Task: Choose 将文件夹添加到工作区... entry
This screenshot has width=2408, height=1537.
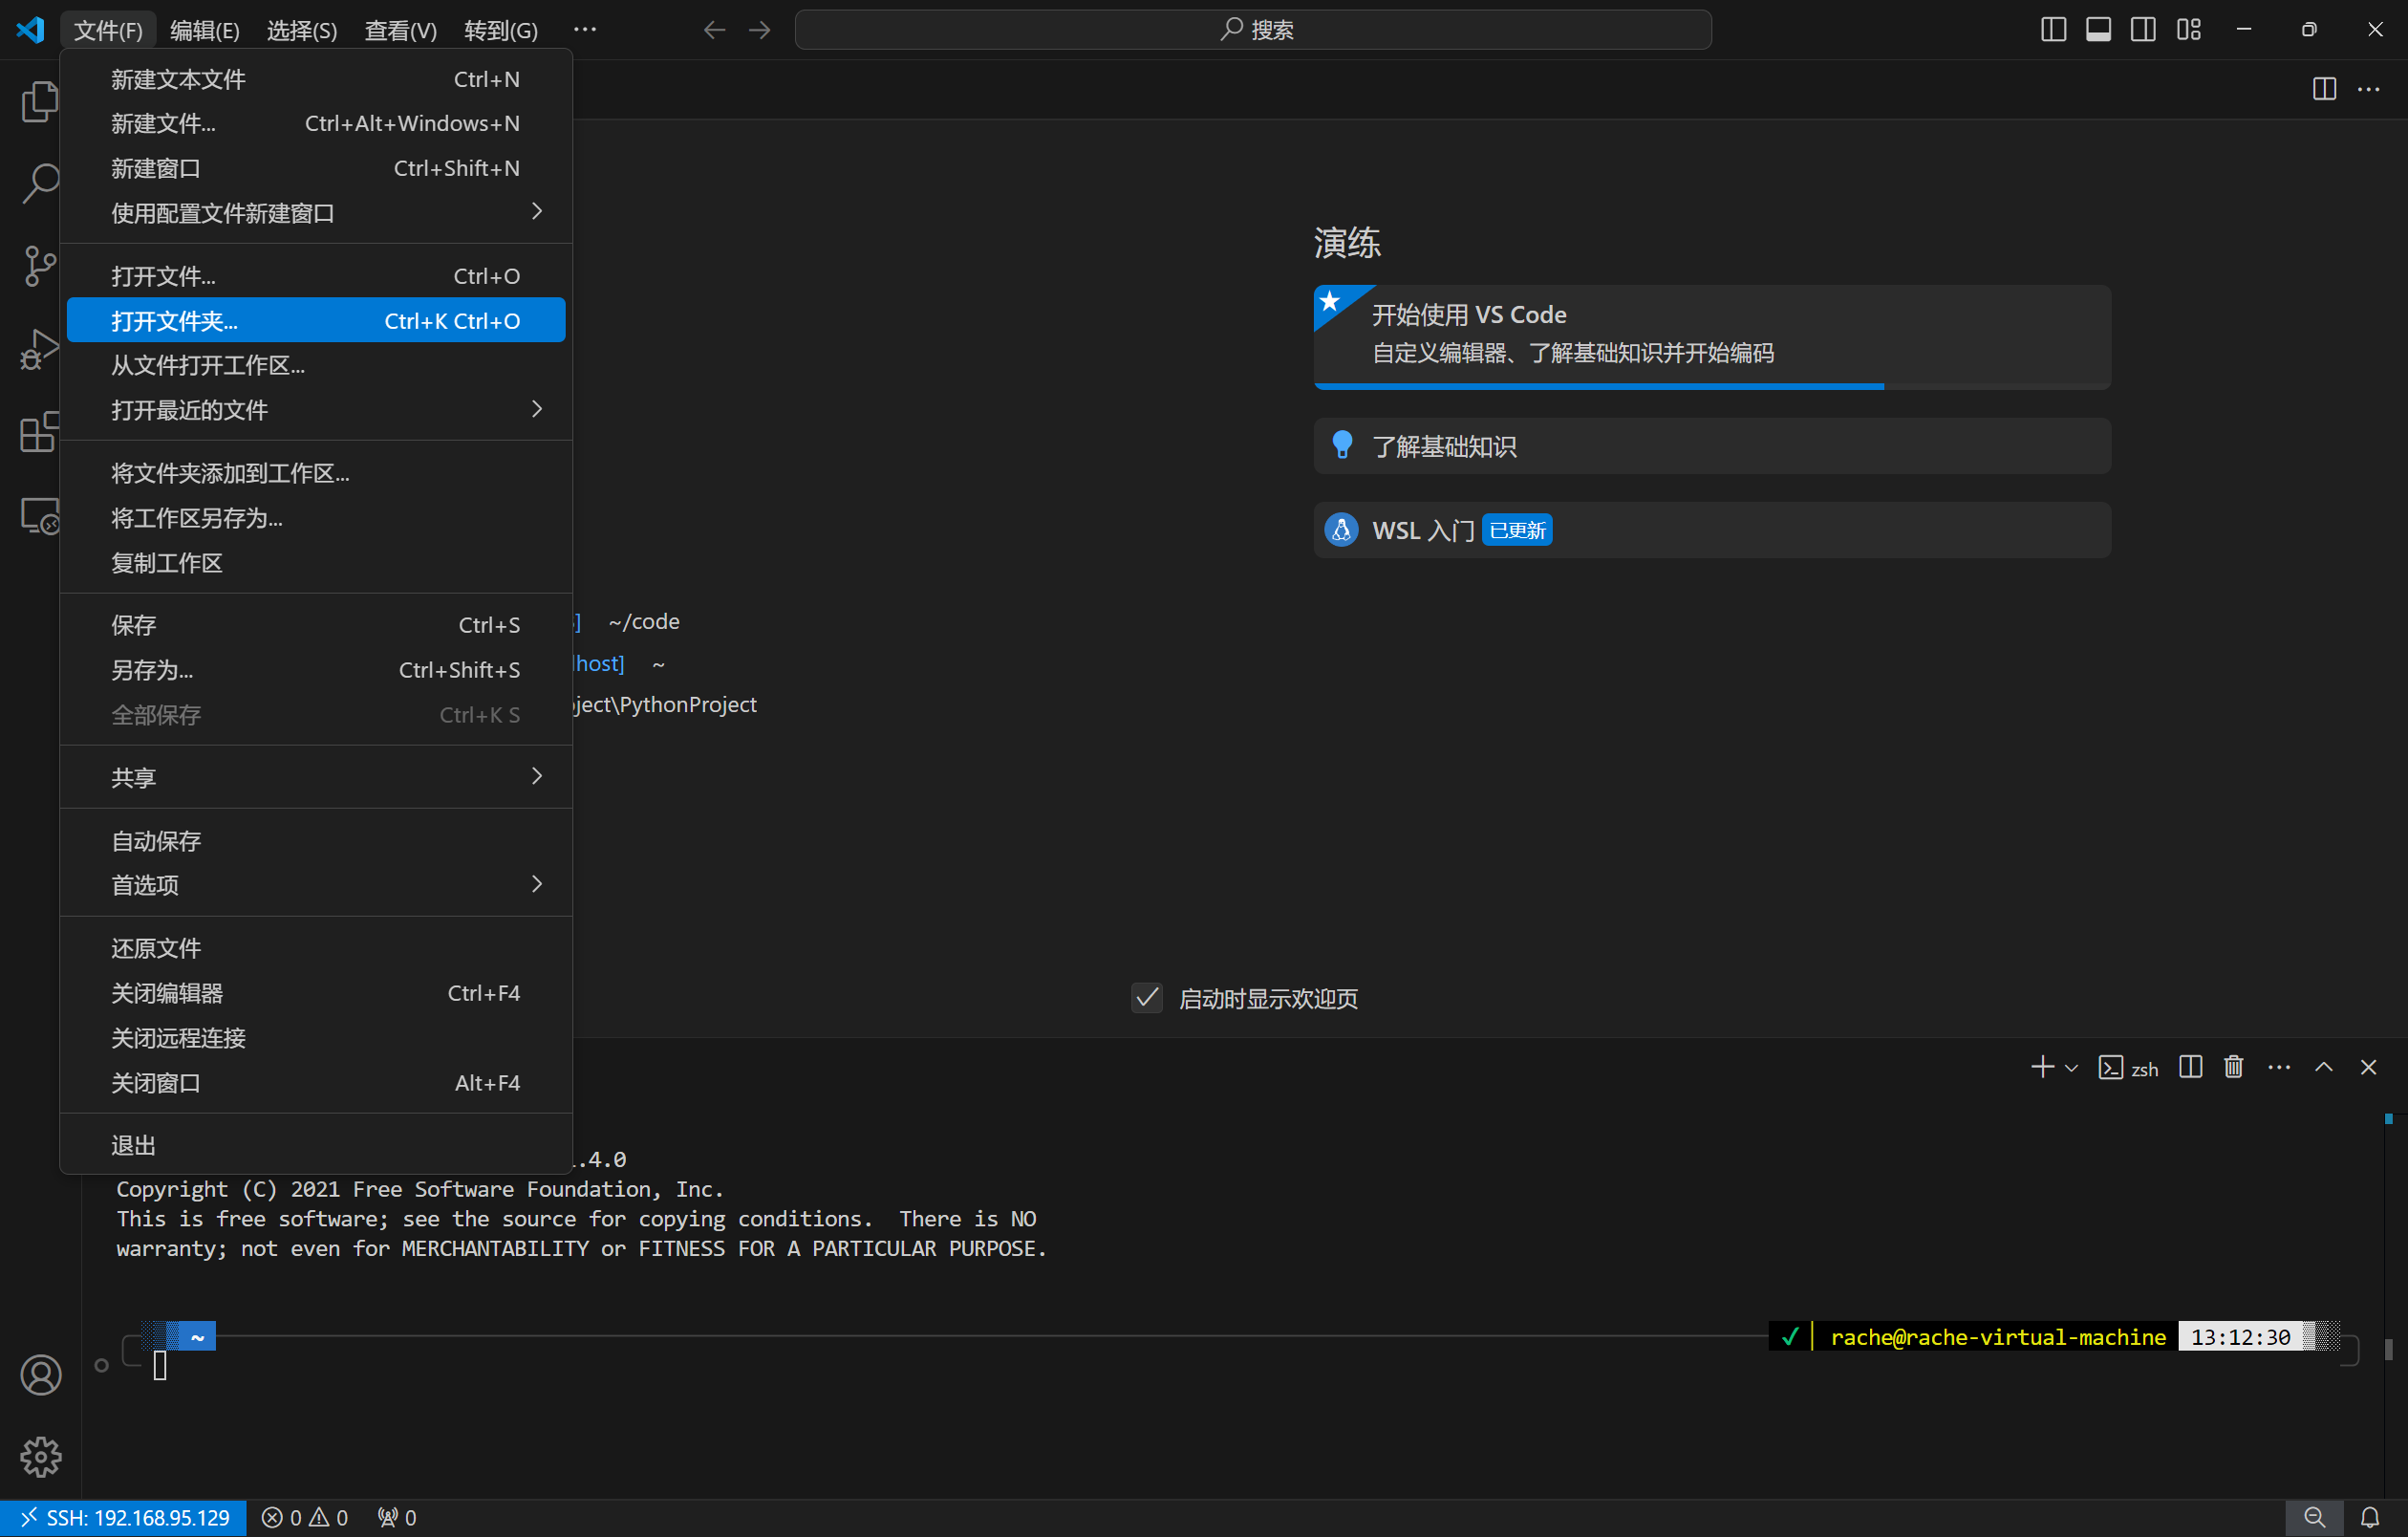Action: (x=316, y=473)
